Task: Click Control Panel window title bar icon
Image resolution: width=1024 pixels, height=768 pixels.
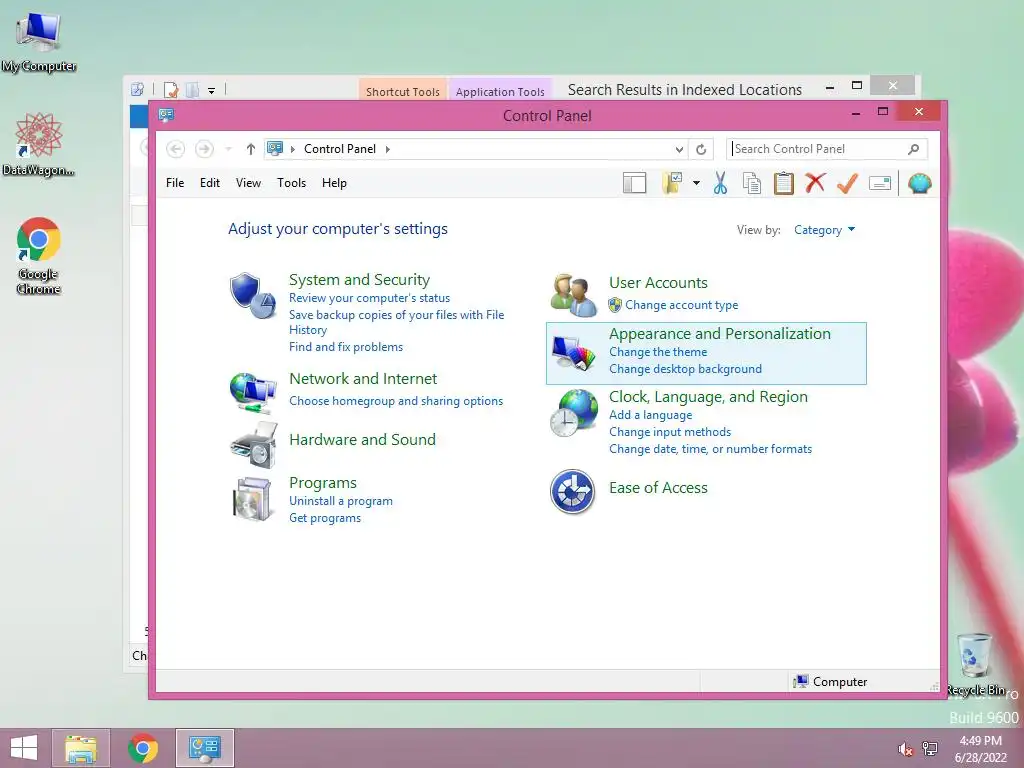Action: [166, 116]
